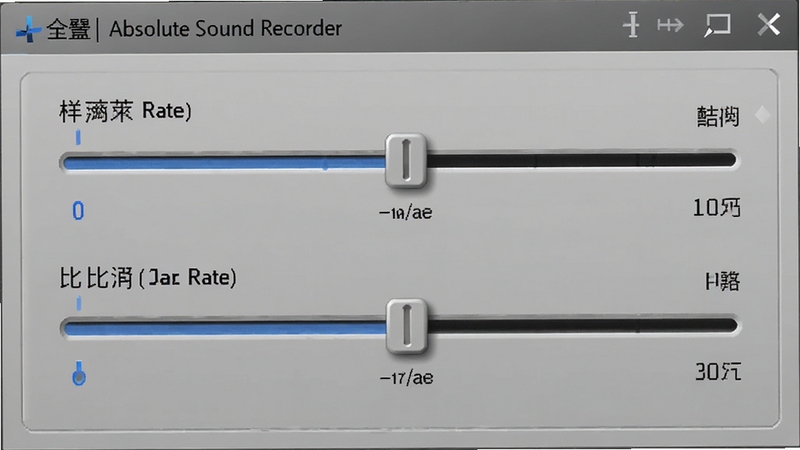The image size is (800, 450).
Task: Click the maximum value label starting with 10
Action: [717, 208]
